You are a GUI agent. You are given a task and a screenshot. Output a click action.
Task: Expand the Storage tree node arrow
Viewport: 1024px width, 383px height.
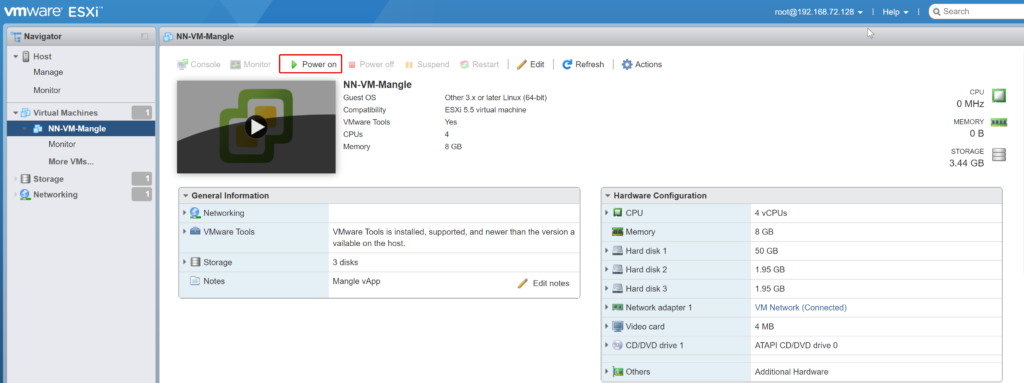(x=16, y=179)
